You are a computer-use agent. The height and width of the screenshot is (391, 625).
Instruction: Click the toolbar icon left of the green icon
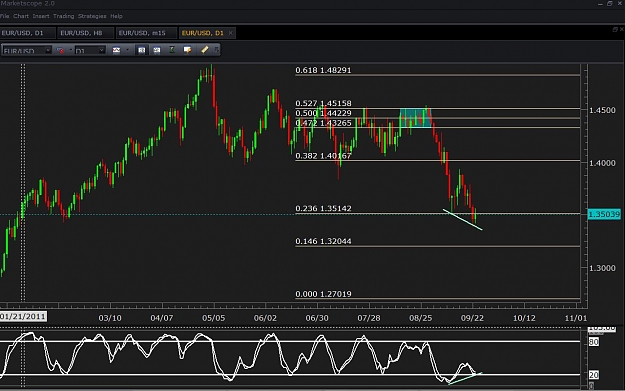coord(157,50)
